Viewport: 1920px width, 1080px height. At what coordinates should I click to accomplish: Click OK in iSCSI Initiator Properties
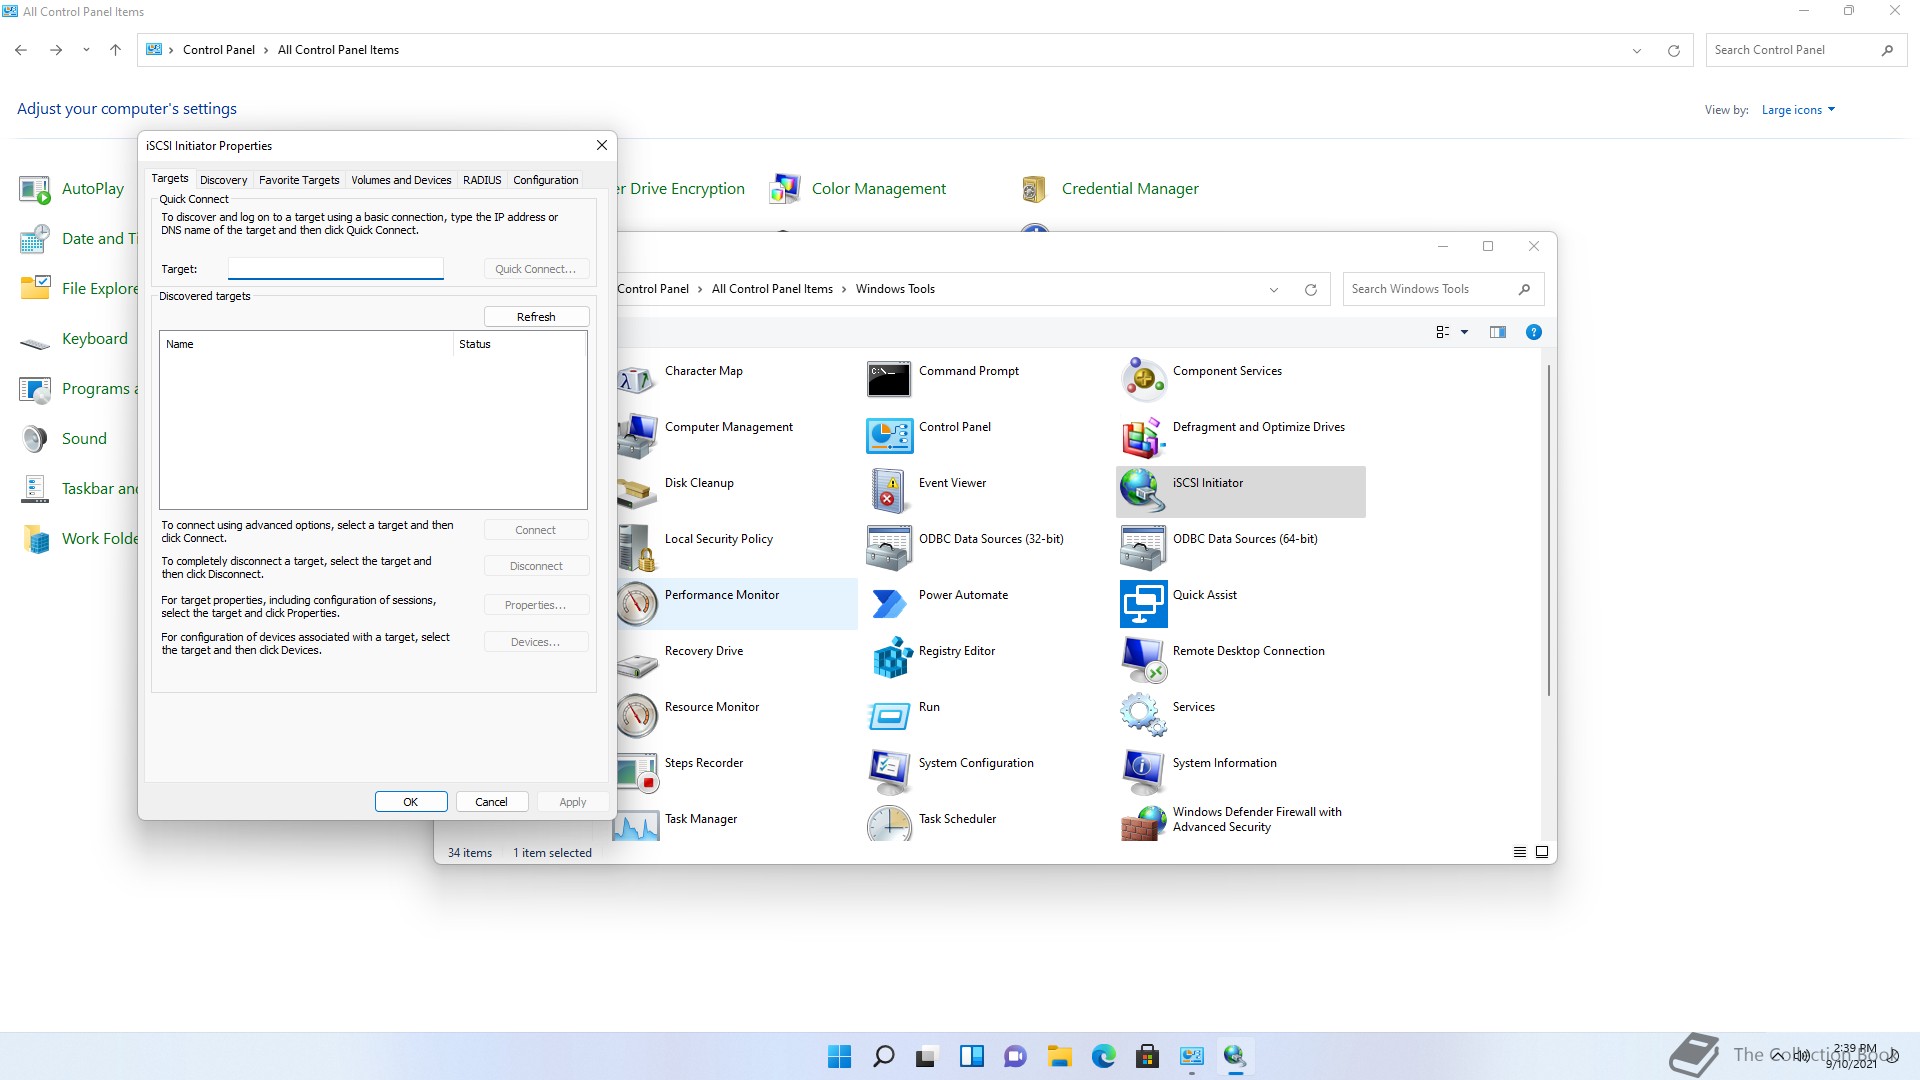click(x=410, y=802)
